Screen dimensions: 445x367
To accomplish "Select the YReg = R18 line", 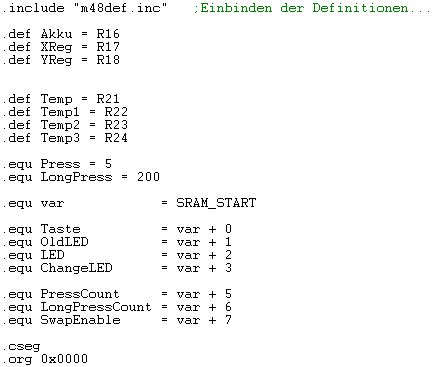I will [x=60, y=60].
